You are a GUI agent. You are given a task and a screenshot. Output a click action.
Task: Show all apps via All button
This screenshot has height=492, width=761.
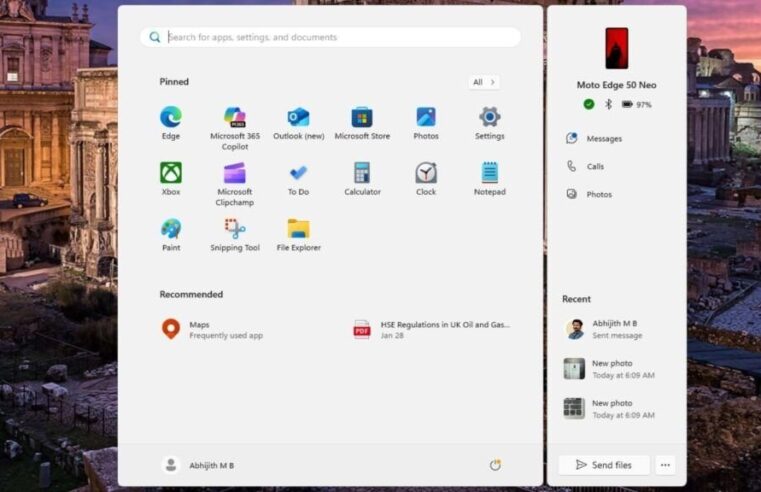coord(484,82)
